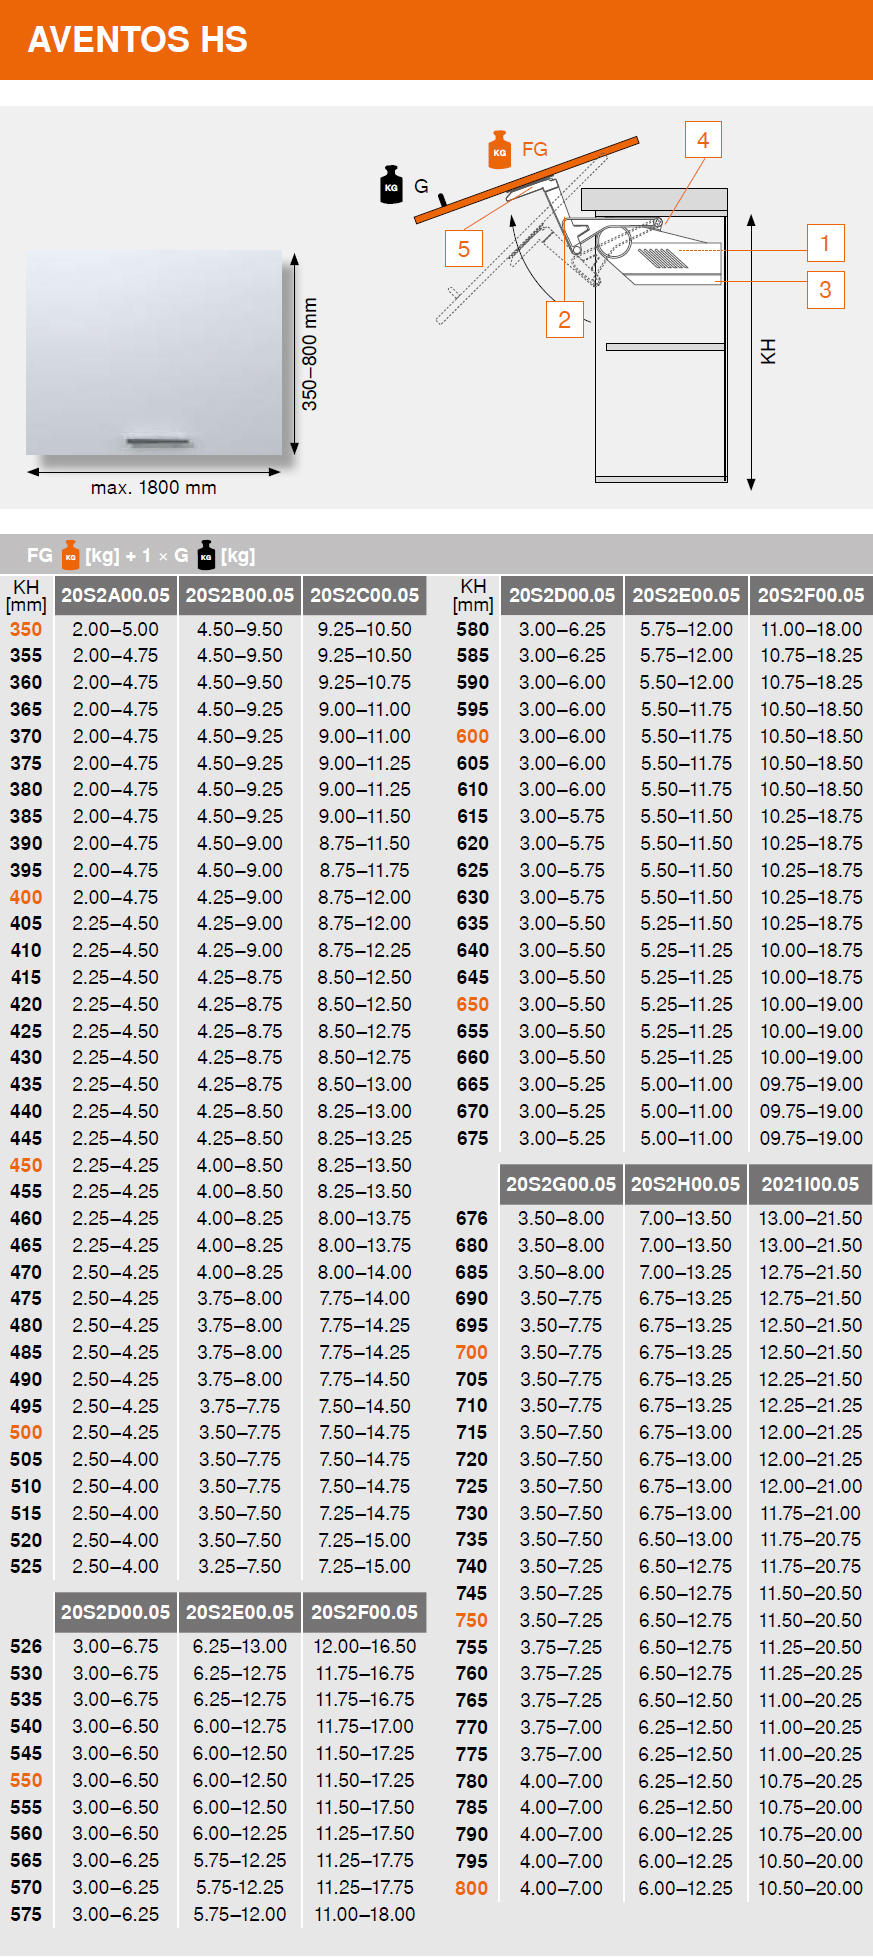Select the orange 400 KH row label
The width and height of the screenshot is (873, 1958).
[x=26, y=897]
